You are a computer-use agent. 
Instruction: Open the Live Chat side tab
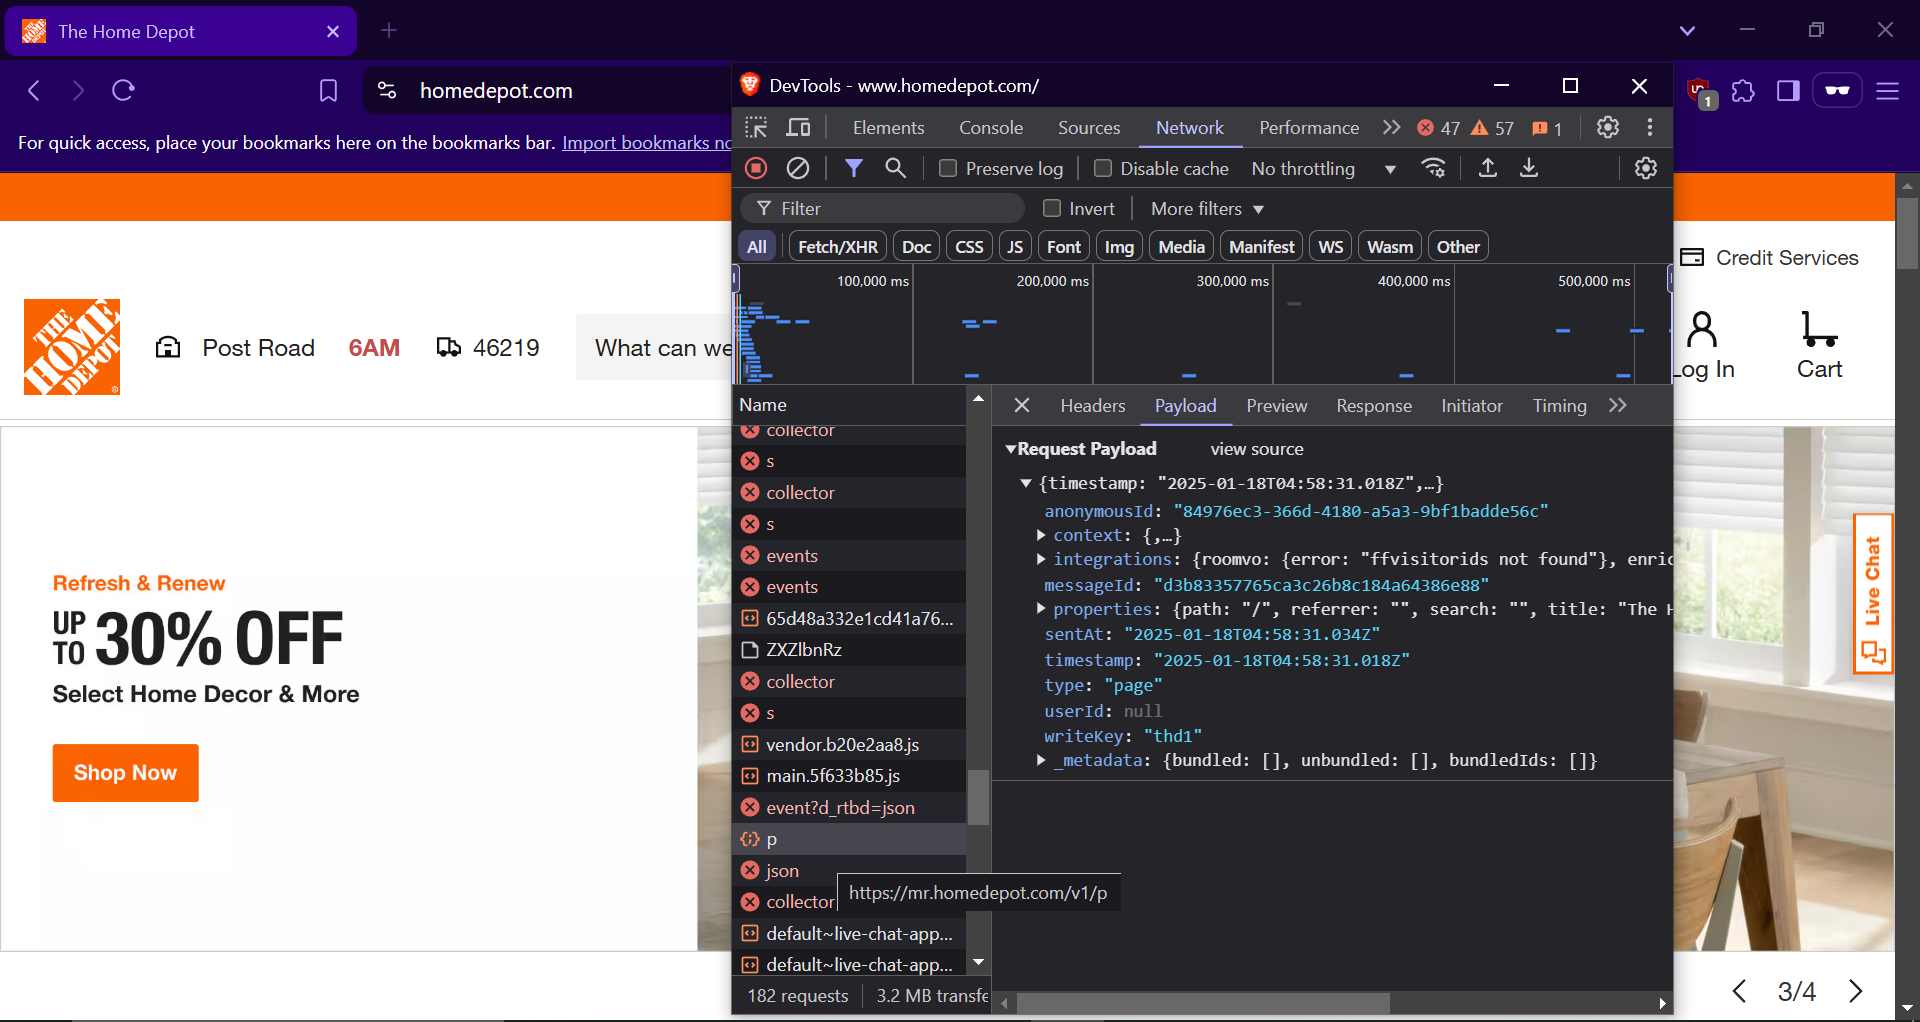tap(1873, 594)
